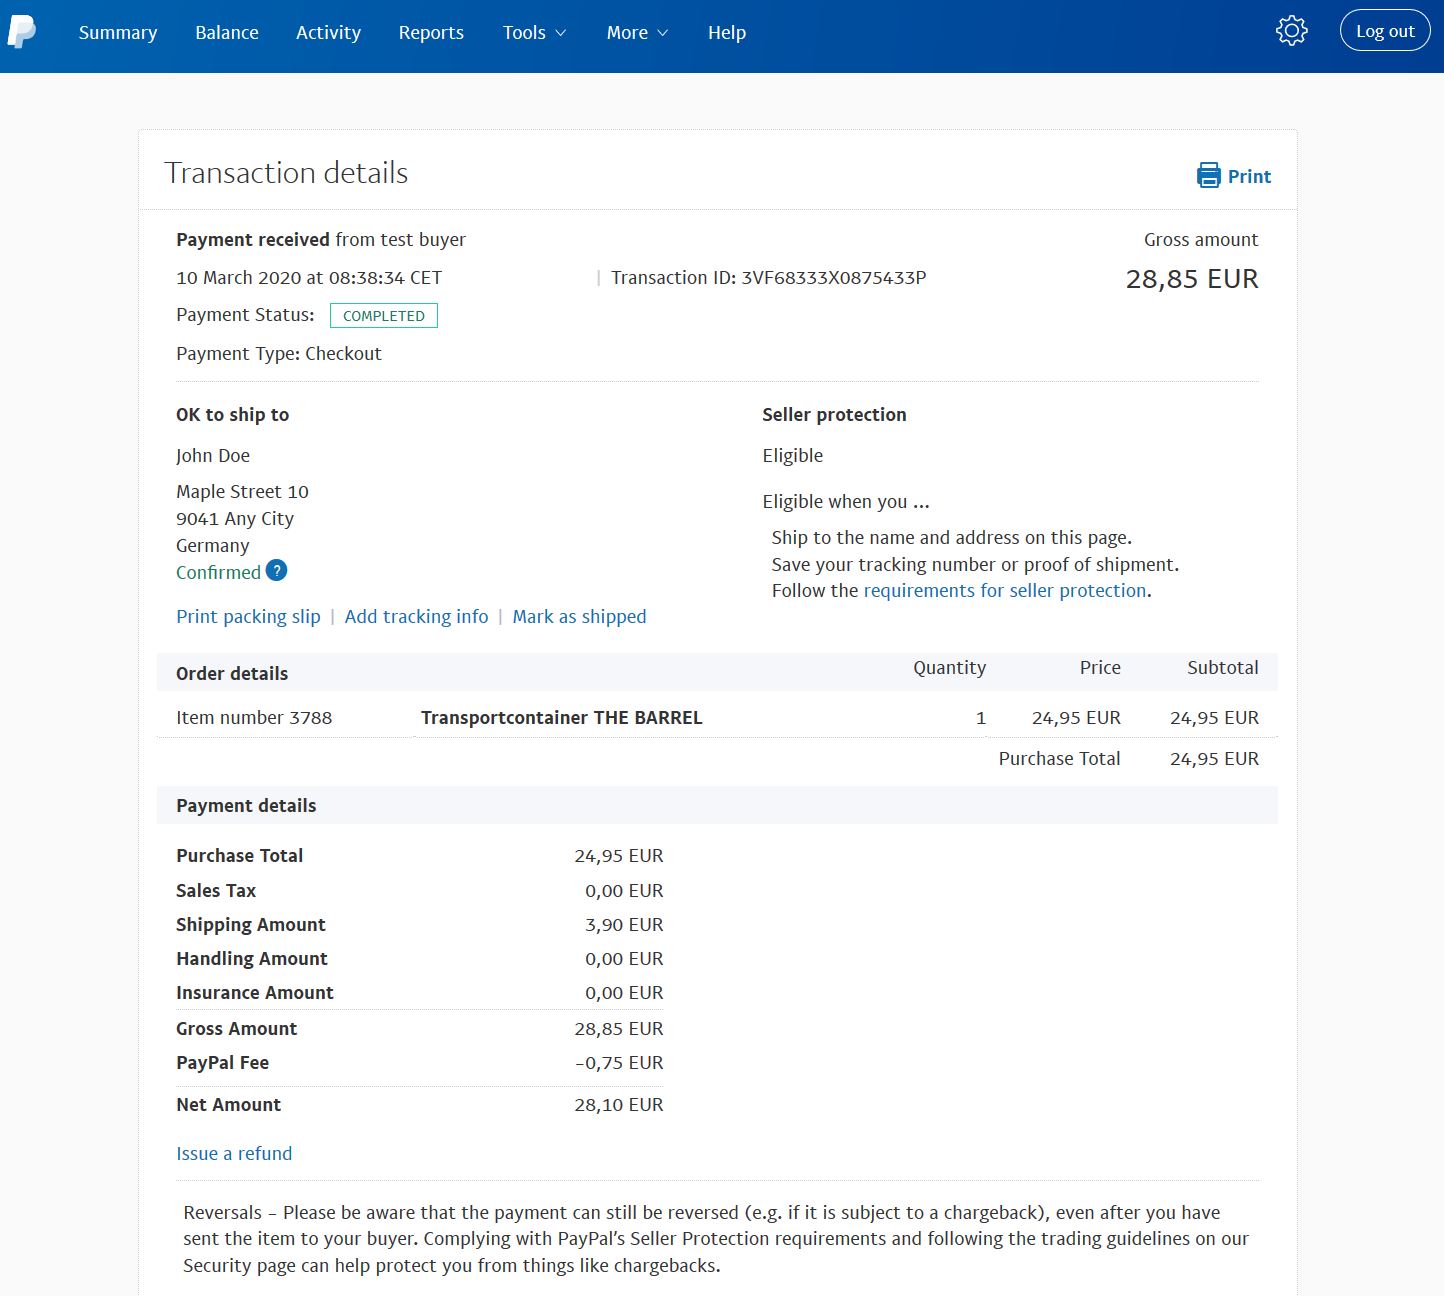
Task: Click Print packing slip link
Action: pyautogui.click(x=248, y=617)
